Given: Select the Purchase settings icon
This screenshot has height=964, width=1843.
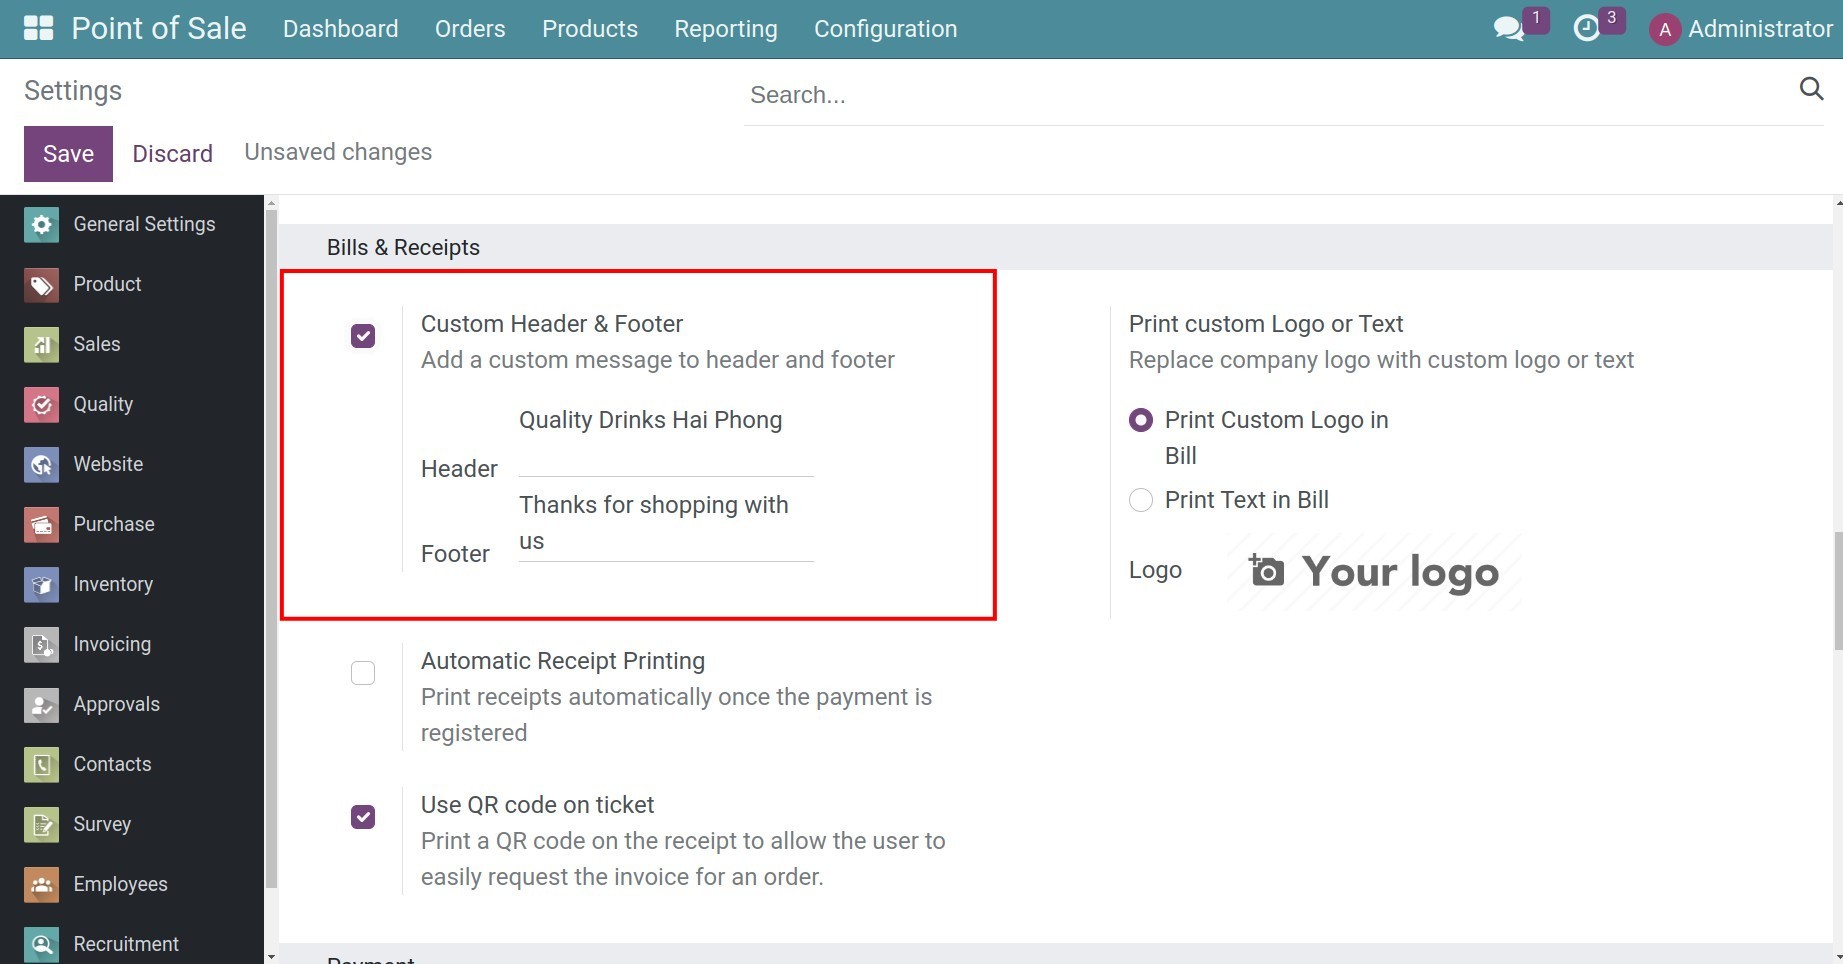Looking at the screenshot, I should tap(40, 524).
